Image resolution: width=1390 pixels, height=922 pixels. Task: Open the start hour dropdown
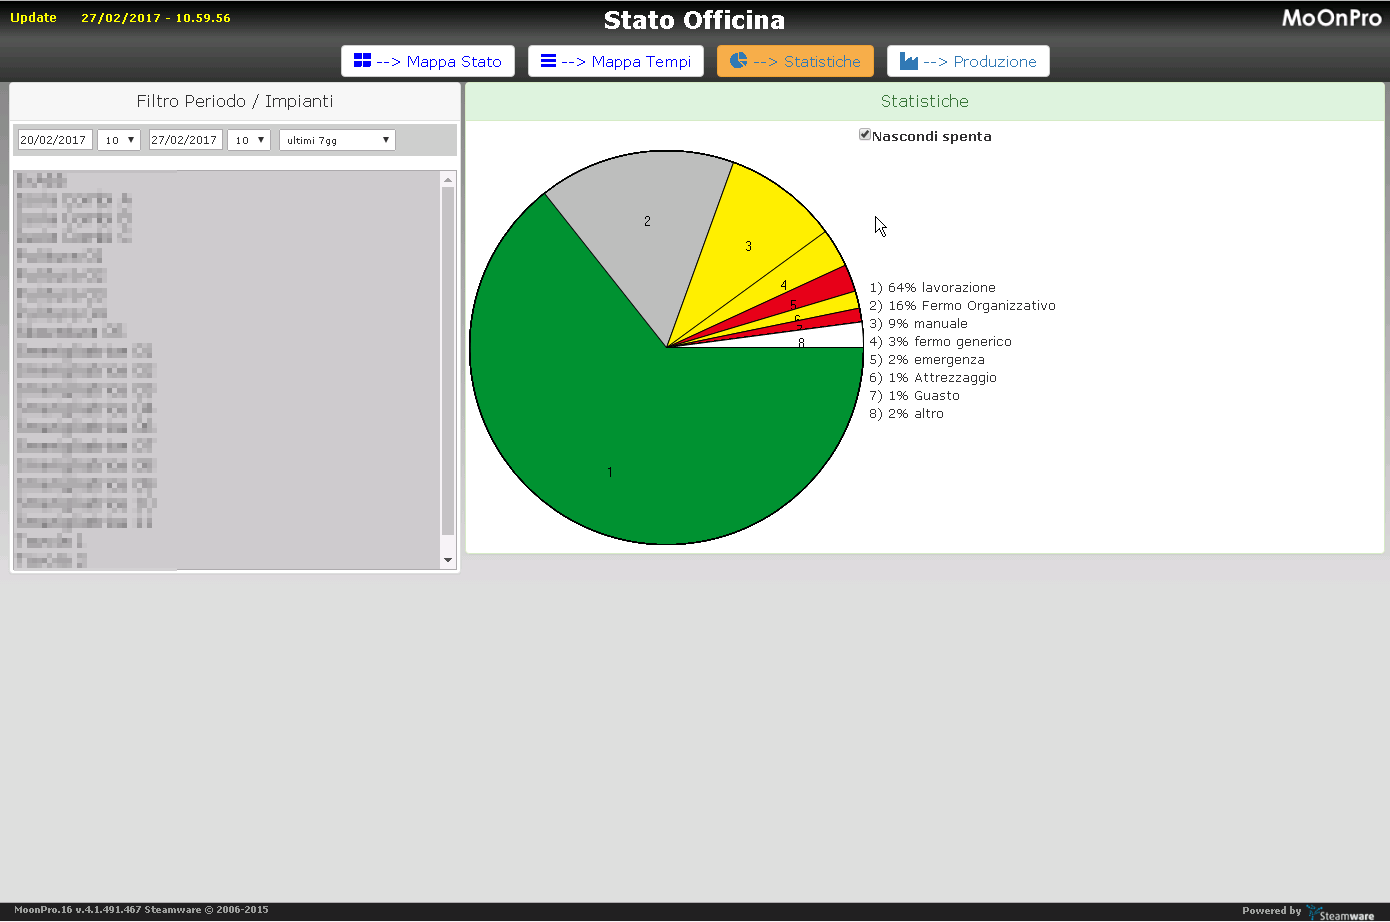(119, 140)
